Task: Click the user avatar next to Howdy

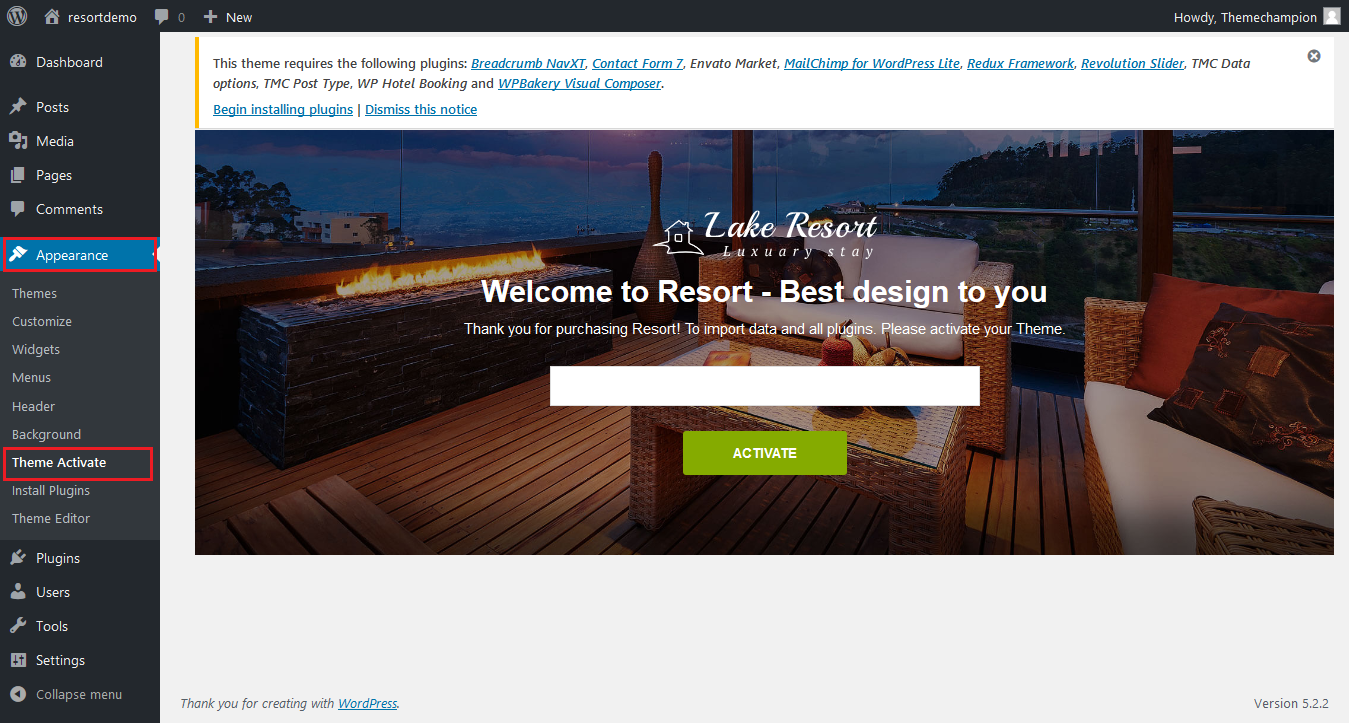Action: click(x=1331, y=17)
